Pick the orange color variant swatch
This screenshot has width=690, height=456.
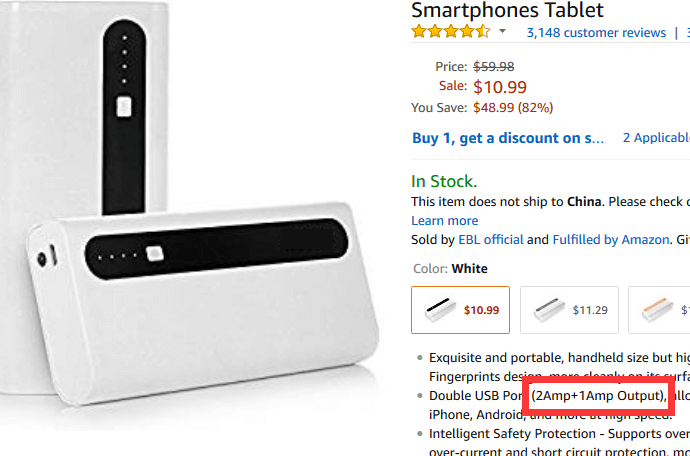click(x=659, y=310)
